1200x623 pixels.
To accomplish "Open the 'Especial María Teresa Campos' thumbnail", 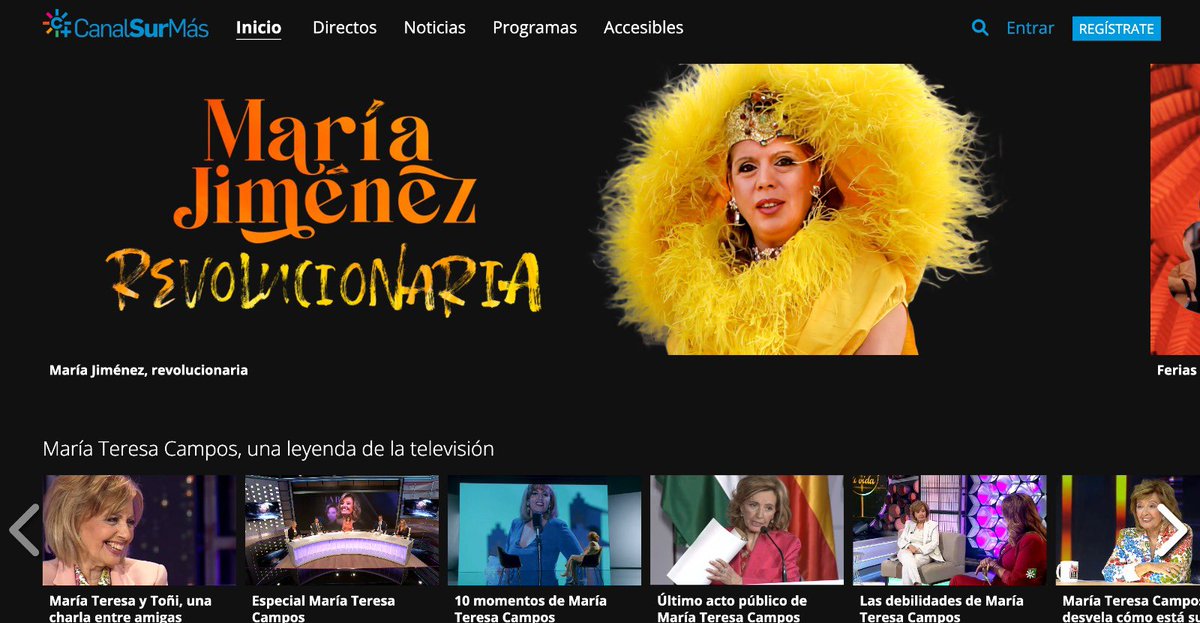I will point(342,530).
